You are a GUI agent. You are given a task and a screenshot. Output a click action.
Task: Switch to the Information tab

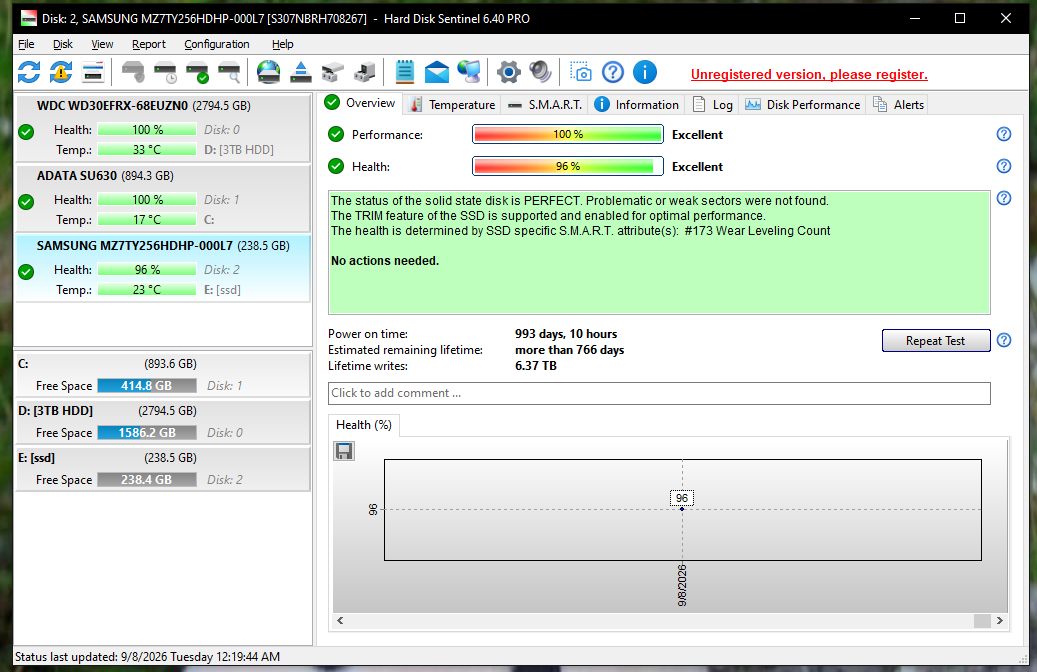636,105
